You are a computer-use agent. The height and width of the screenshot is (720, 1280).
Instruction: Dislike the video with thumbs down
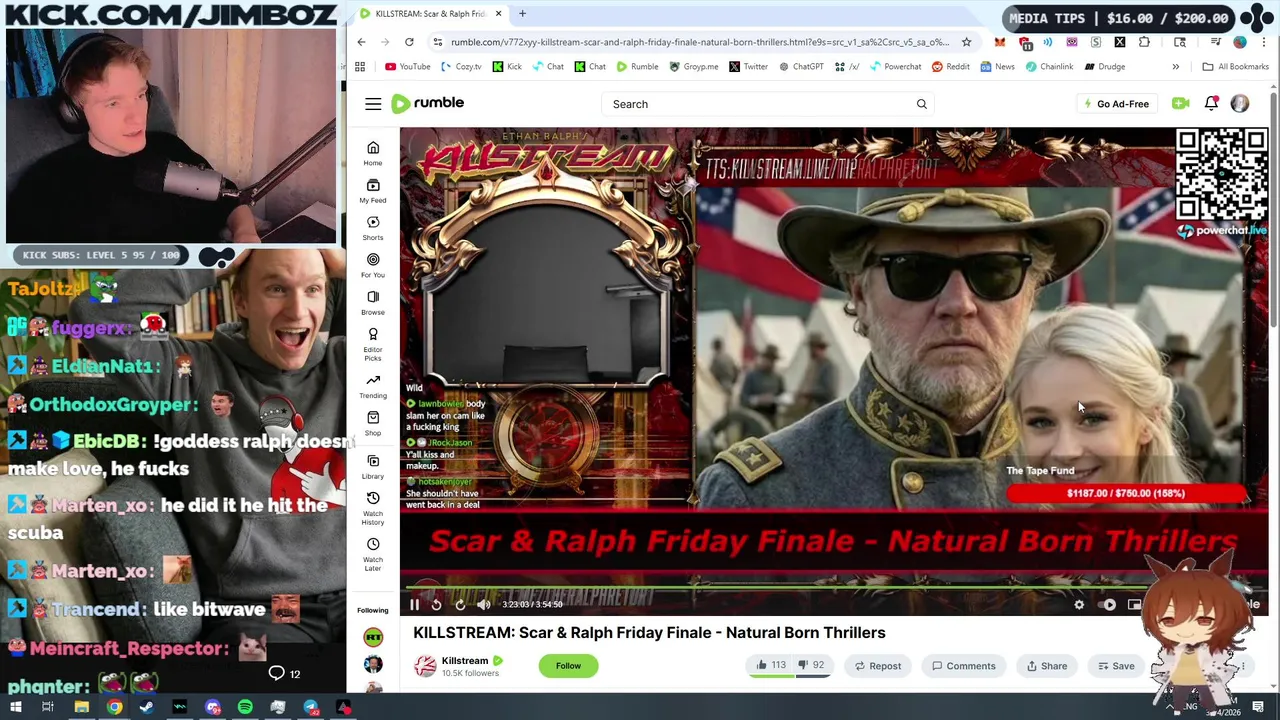click(x=810, y=665)
